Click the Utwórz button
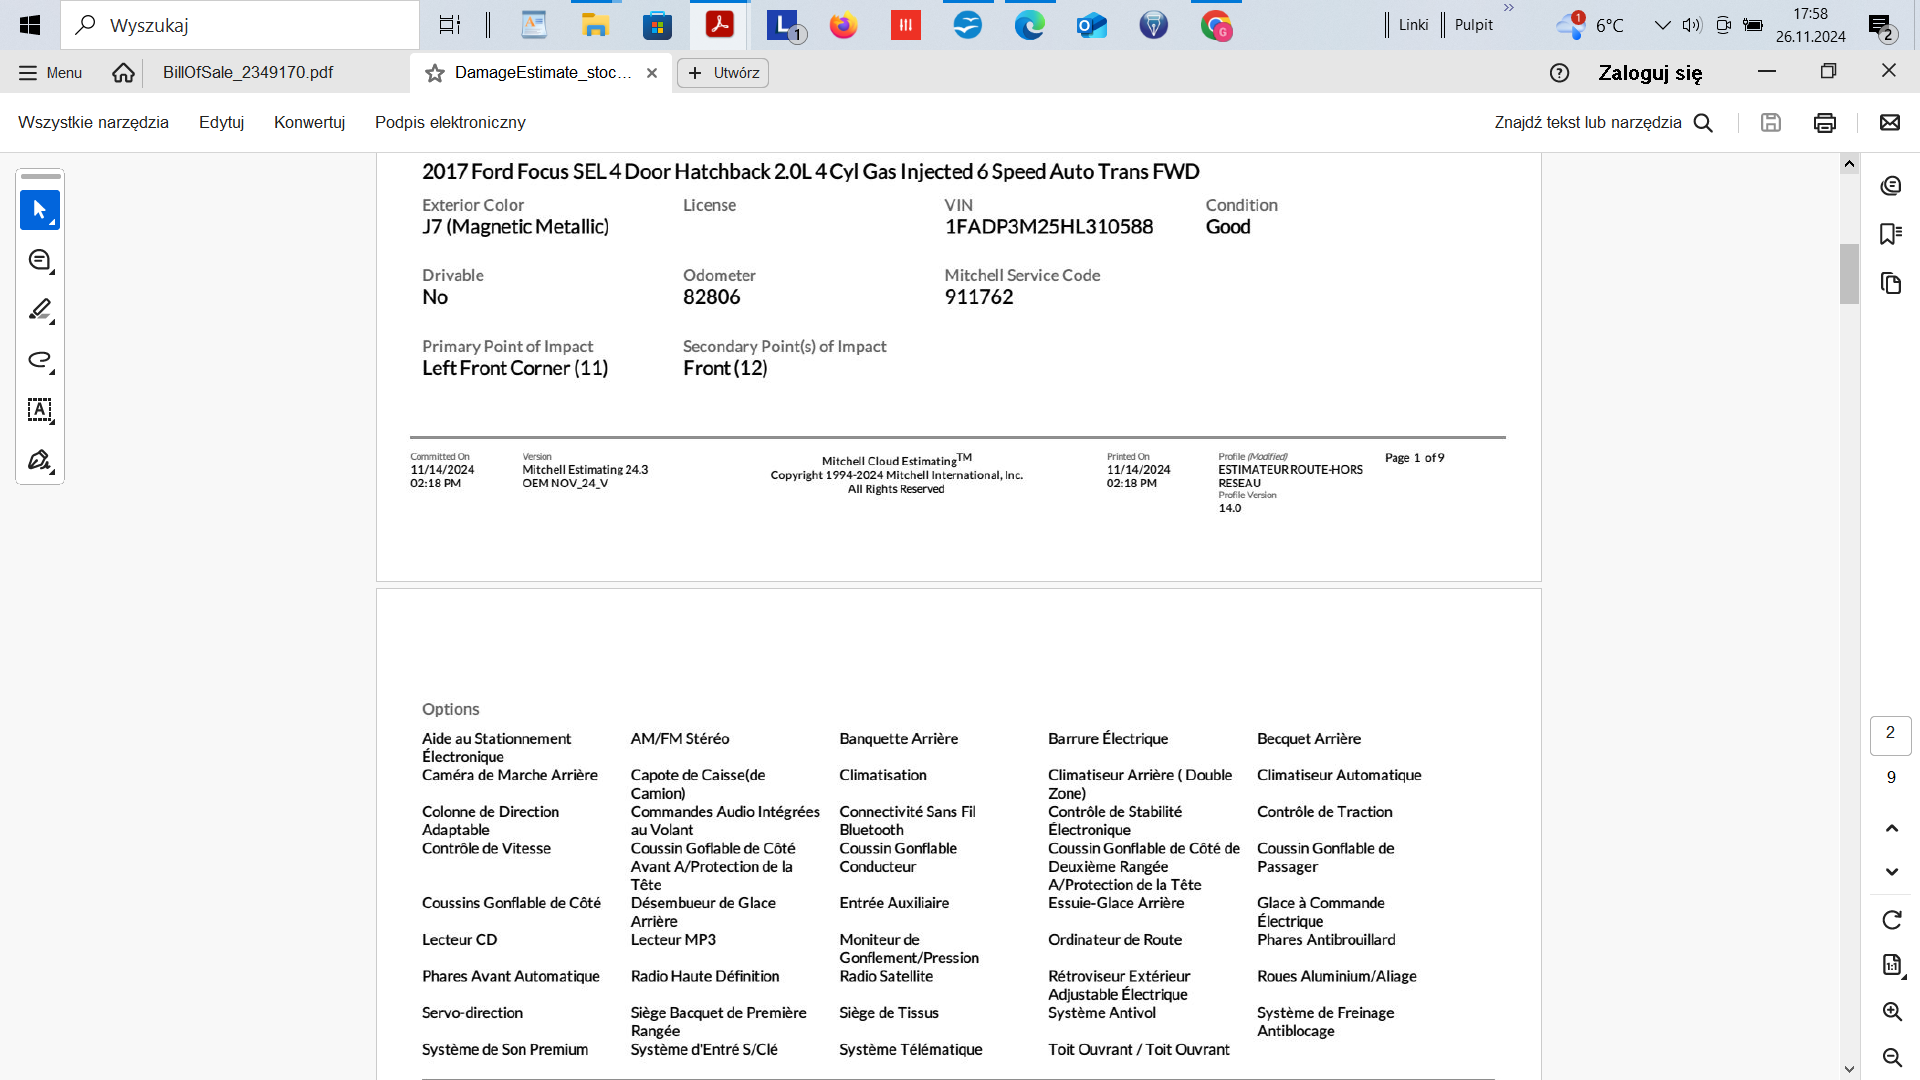The width and height of the screenshot is (1920, 1080). tap(723, 73)
